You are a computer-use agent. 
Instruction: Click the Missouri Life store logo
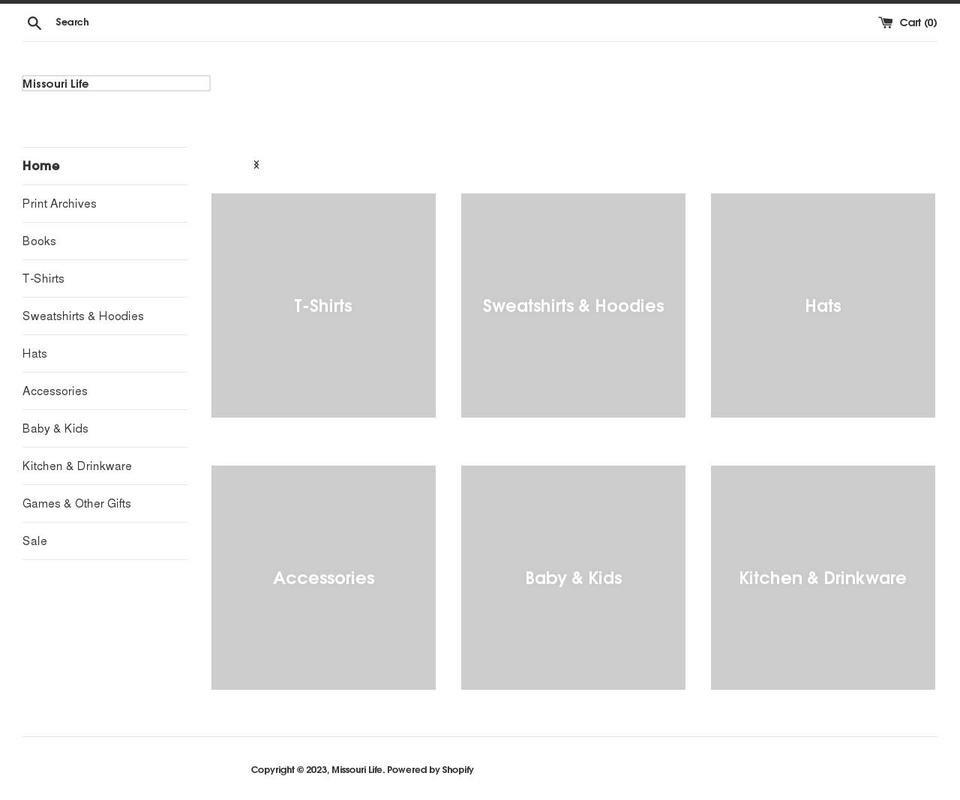coord(116,83)
